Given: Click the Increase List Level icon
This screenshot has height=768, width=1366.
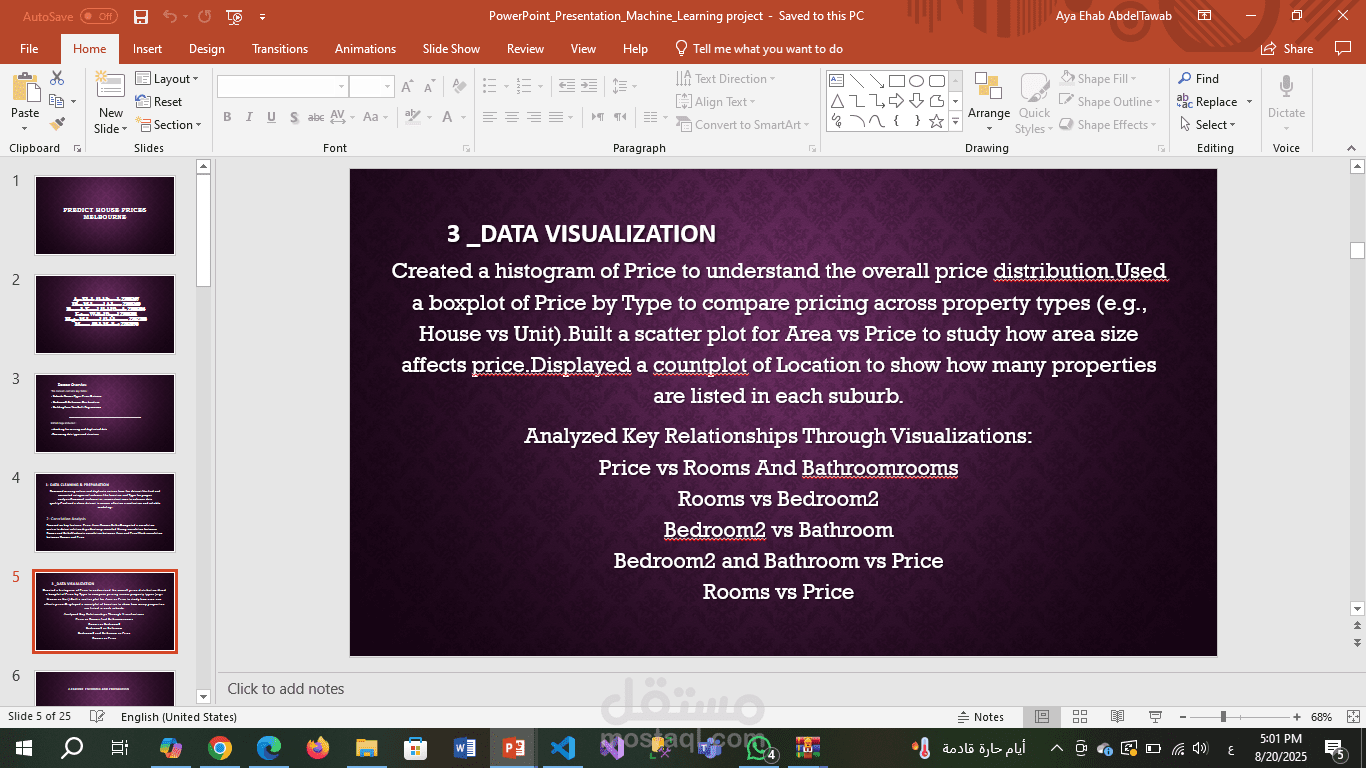Looking at the screenshot, I should click(x=590, y=87).
